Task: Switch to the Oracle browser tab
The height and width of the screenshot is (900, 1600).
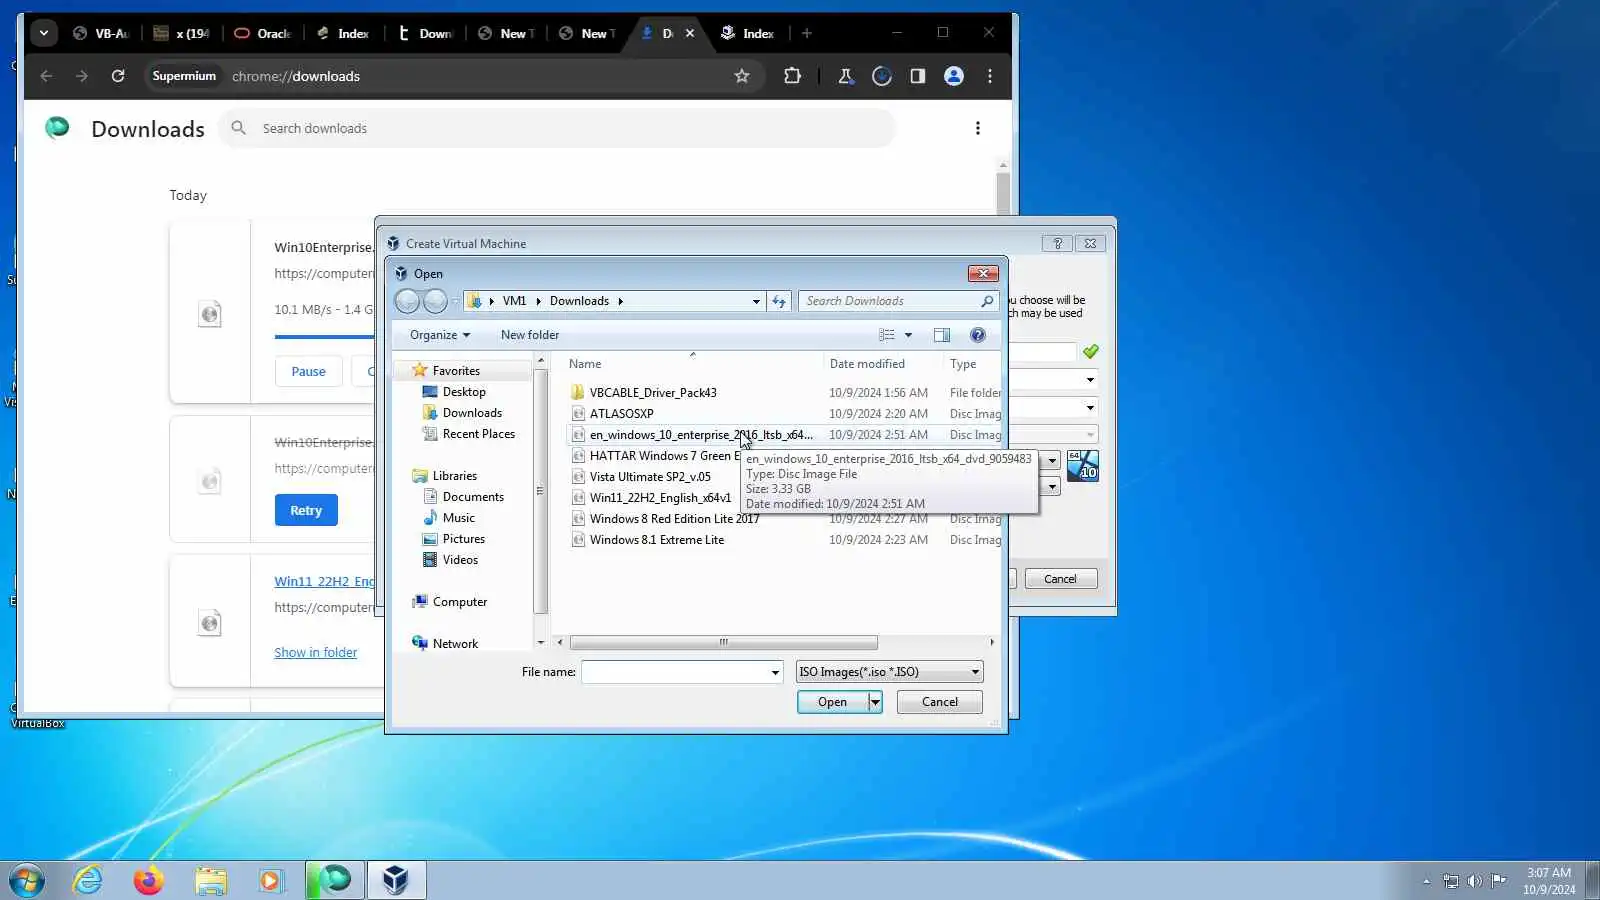Action: (x=263, y=33)
